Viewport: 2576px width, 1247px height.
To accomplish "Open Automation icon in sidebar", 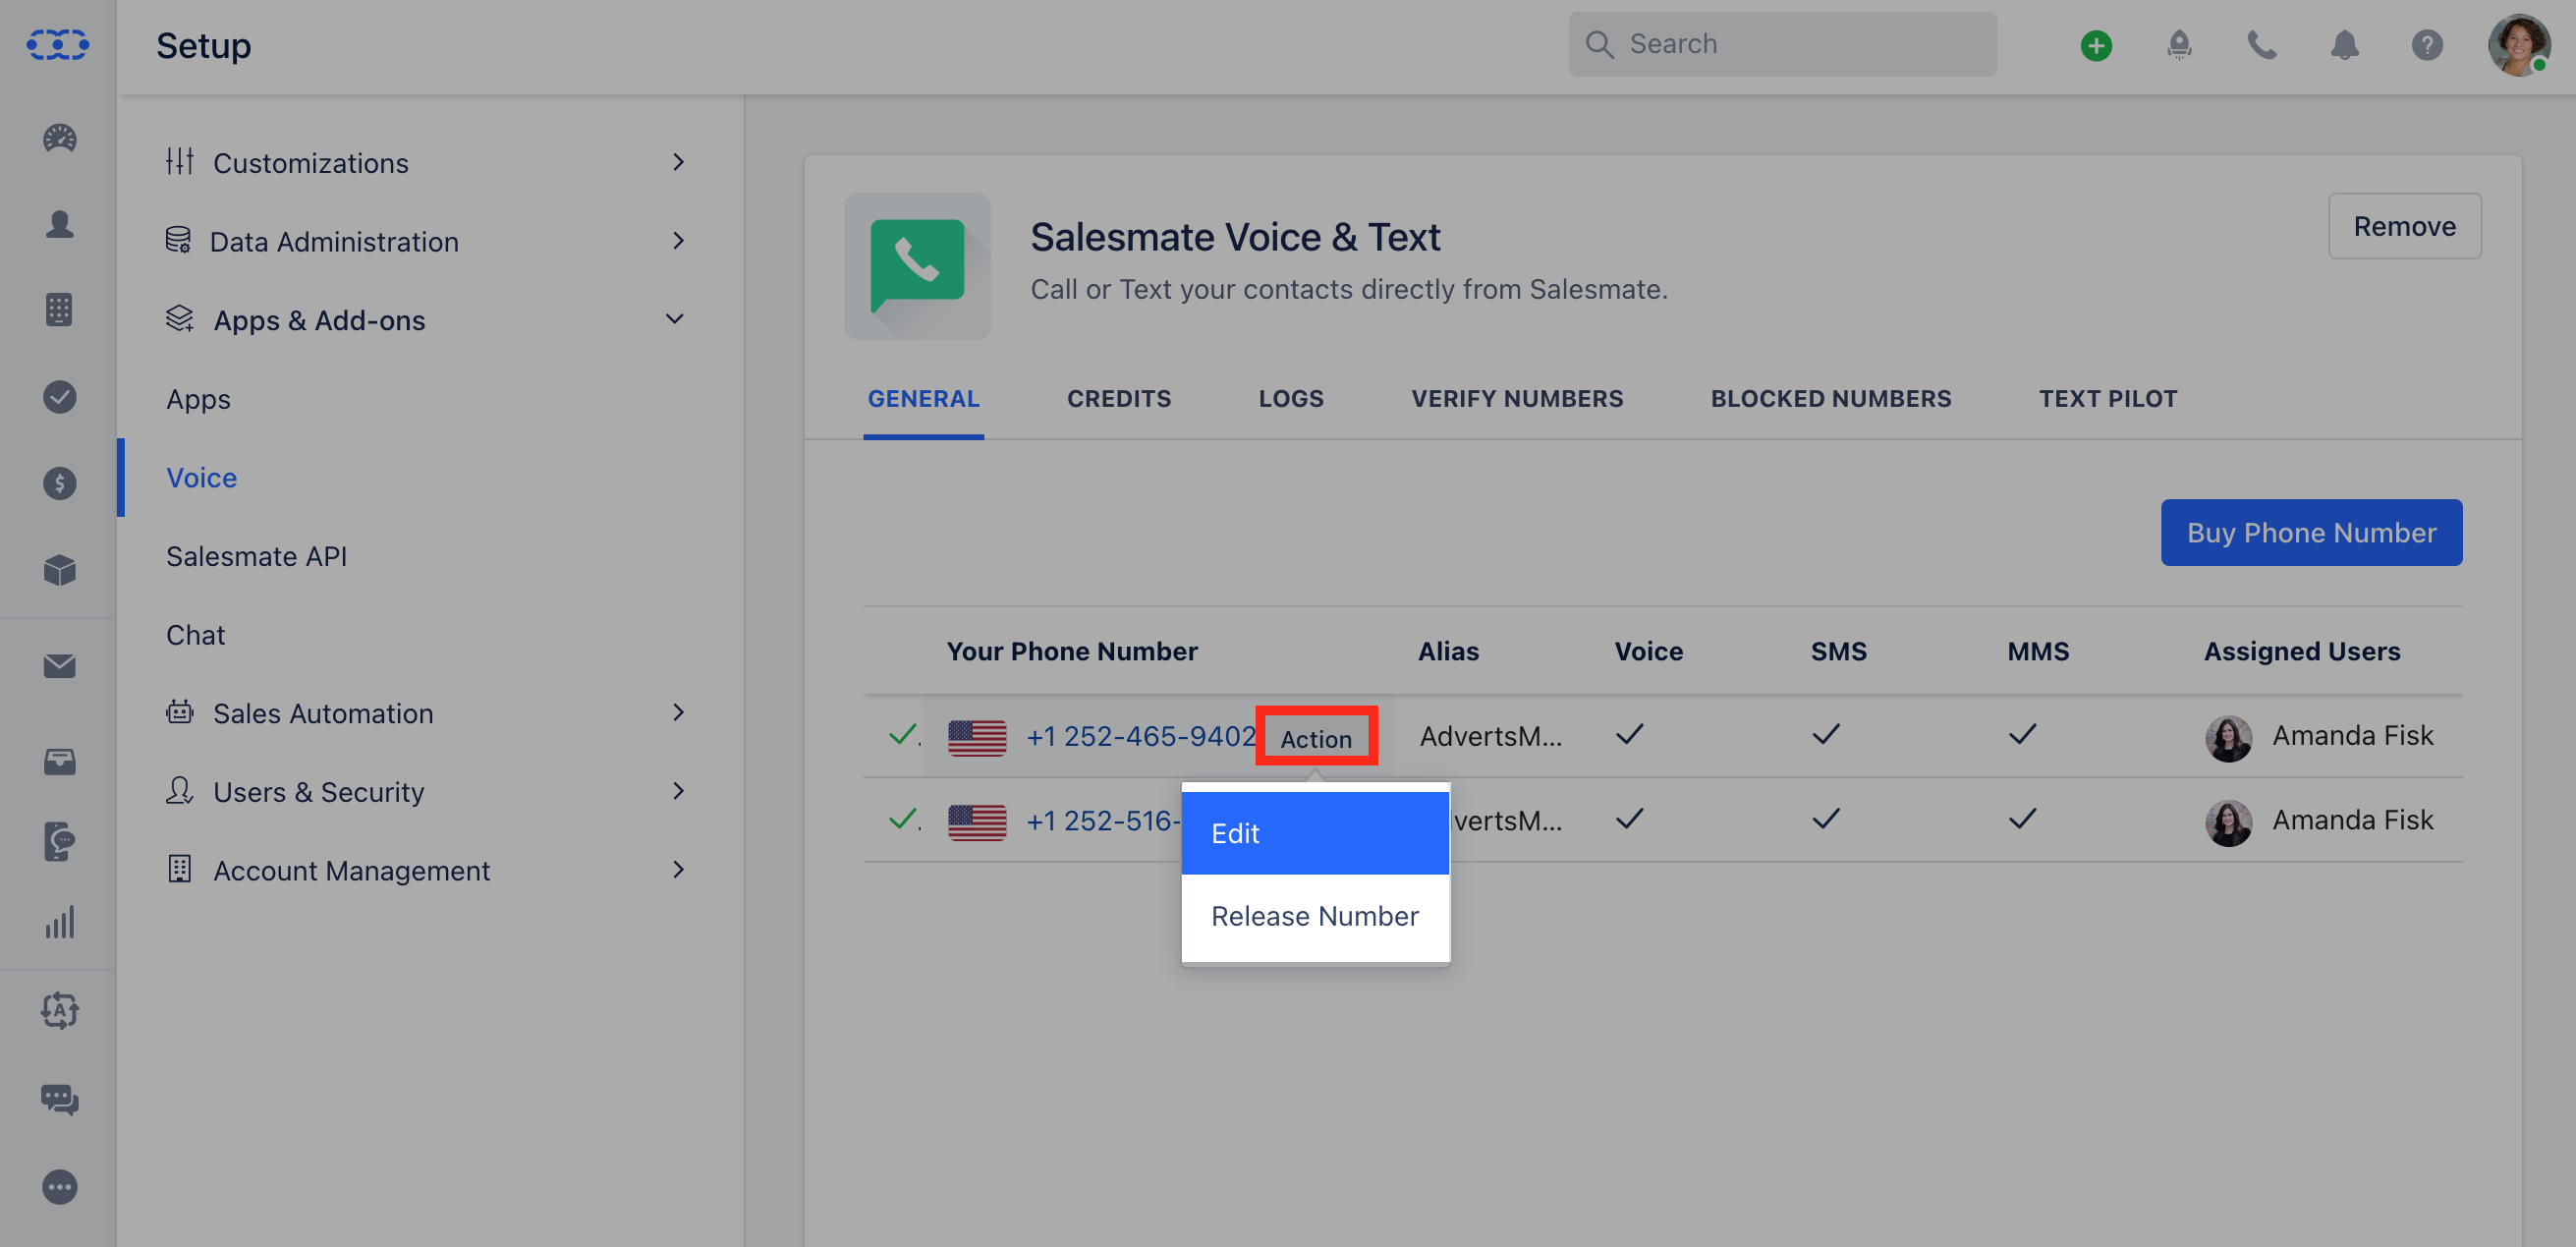I will pyautogui.click(x=59, y=1010).
